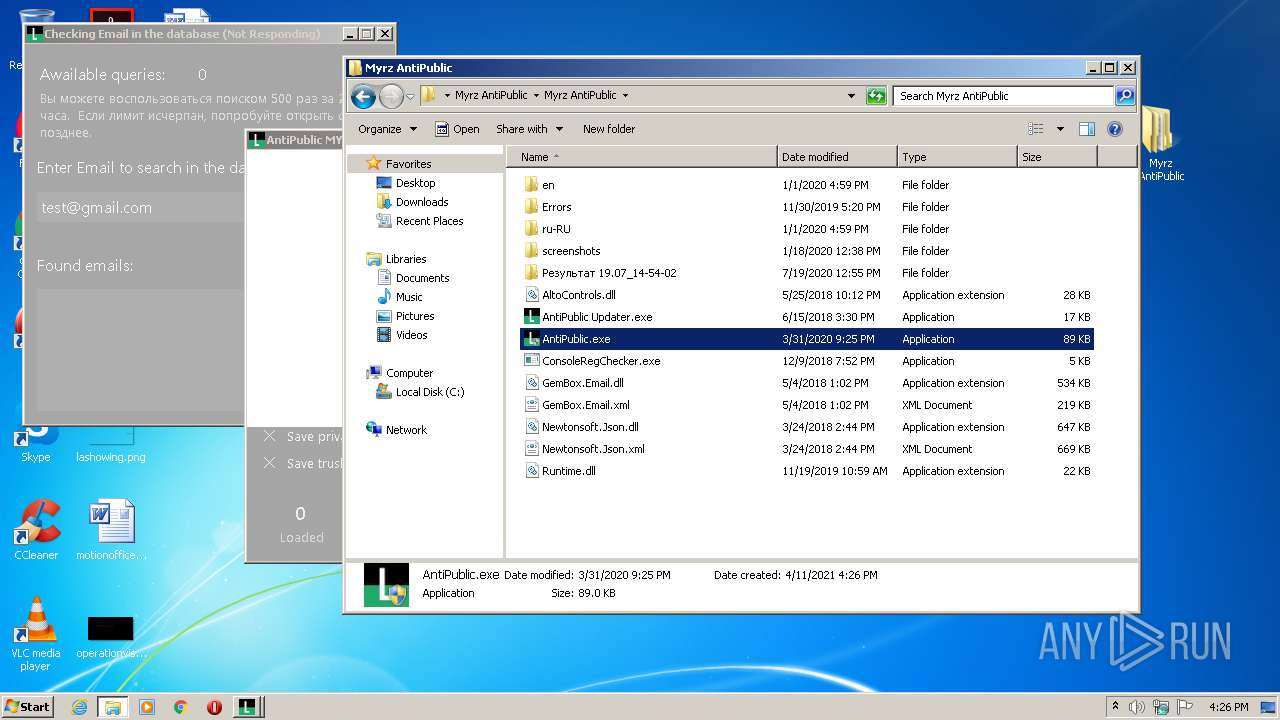1280x720 pixels.
Task: Select the en folder icon
Action: coord(531,185)
